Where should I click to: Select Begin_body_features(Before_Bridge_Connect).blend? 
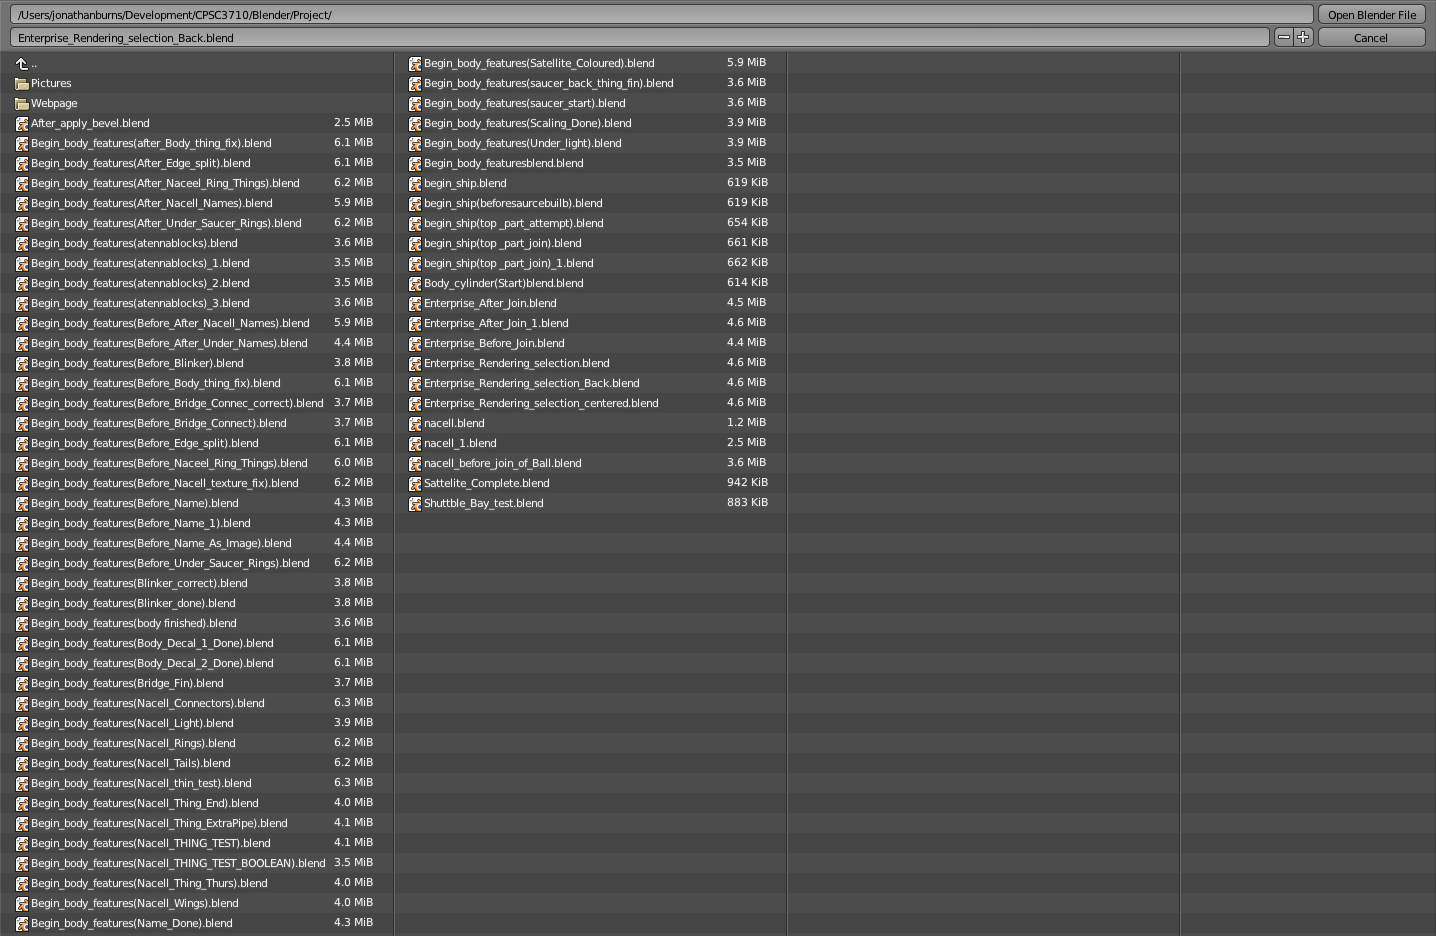(x=159, y=423)
